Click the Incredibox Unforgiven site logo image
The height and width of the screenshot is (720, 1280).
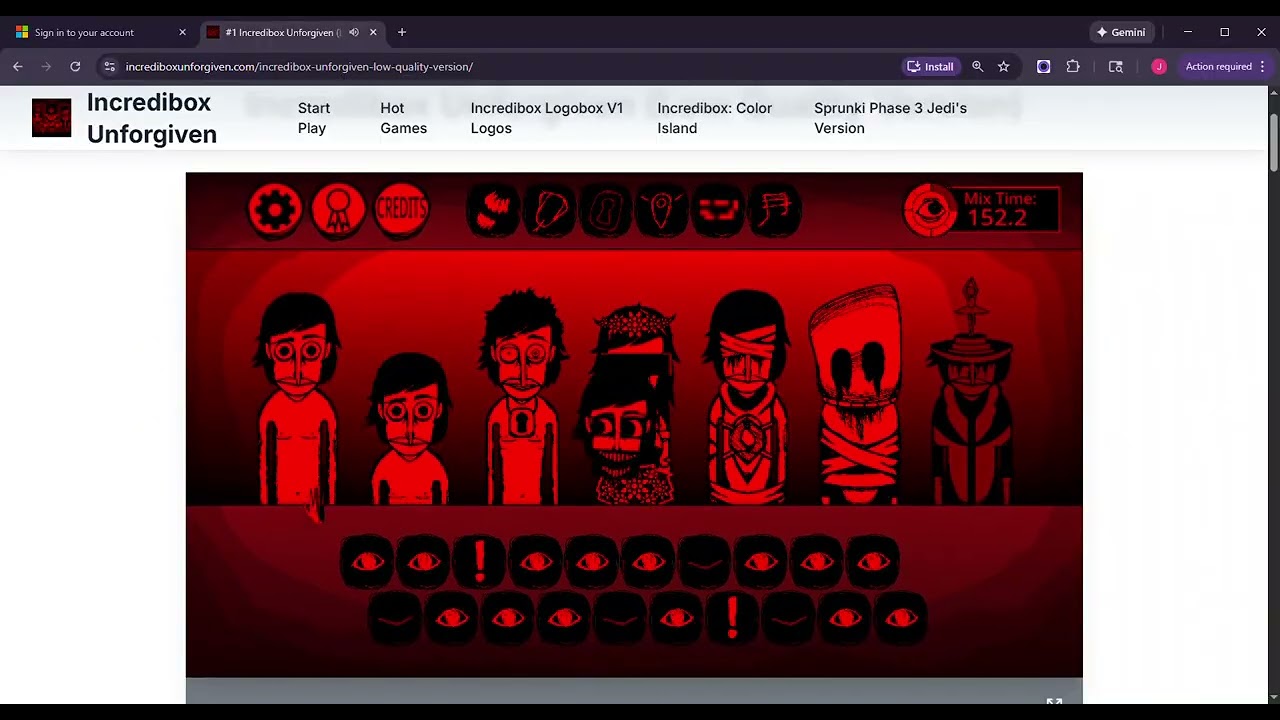(51, 118)
